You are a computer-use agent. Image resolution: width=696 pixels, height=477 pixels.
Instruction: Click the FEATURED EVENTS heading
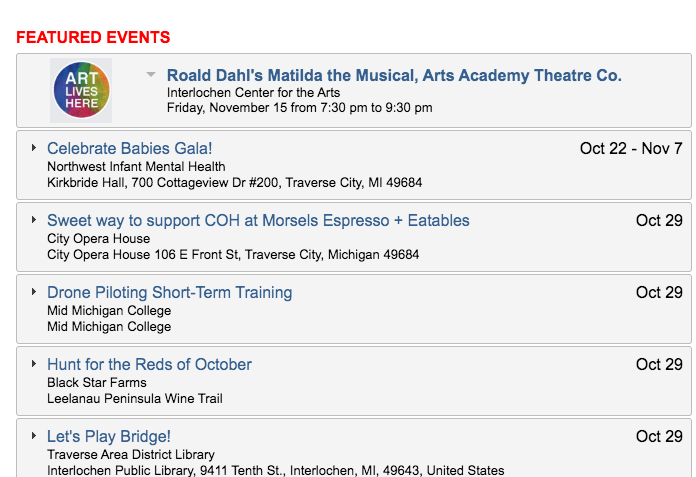click(x=93, y=37)
